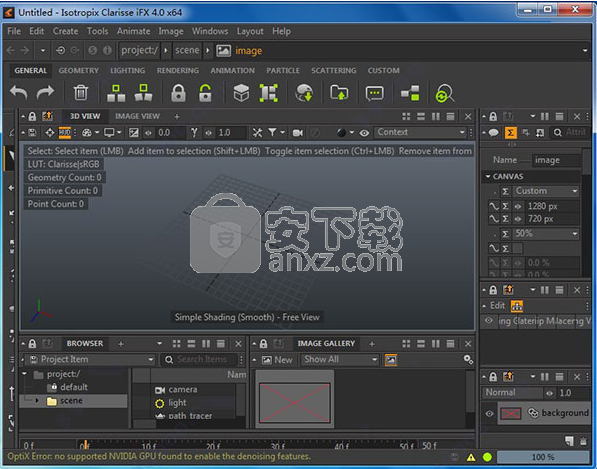Click the trash can Delete icon
This screenshot has width=597, height=469.
pyautogui.click(x=81, y=93)
